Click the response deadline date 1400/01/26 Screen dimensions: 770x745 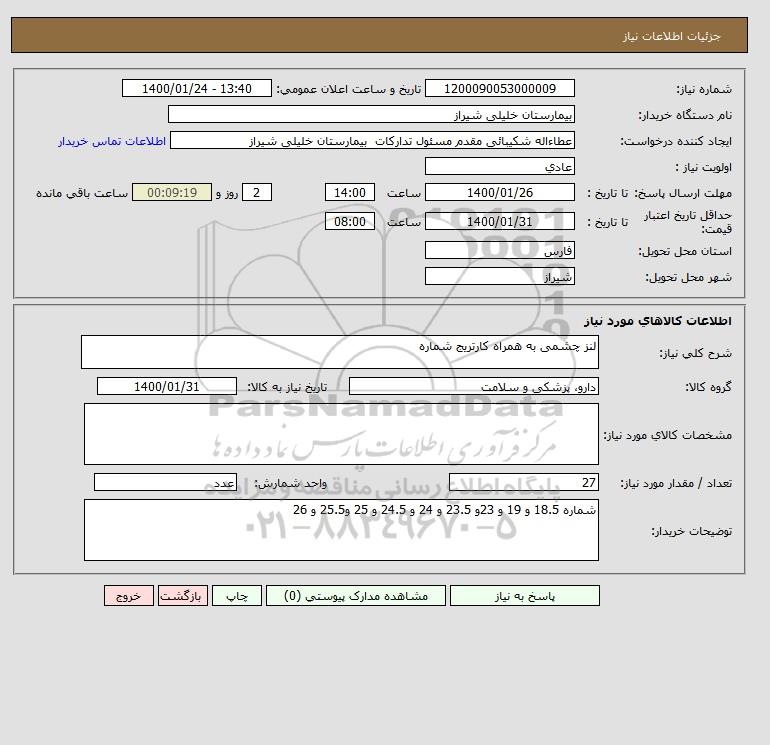(499, 193)
